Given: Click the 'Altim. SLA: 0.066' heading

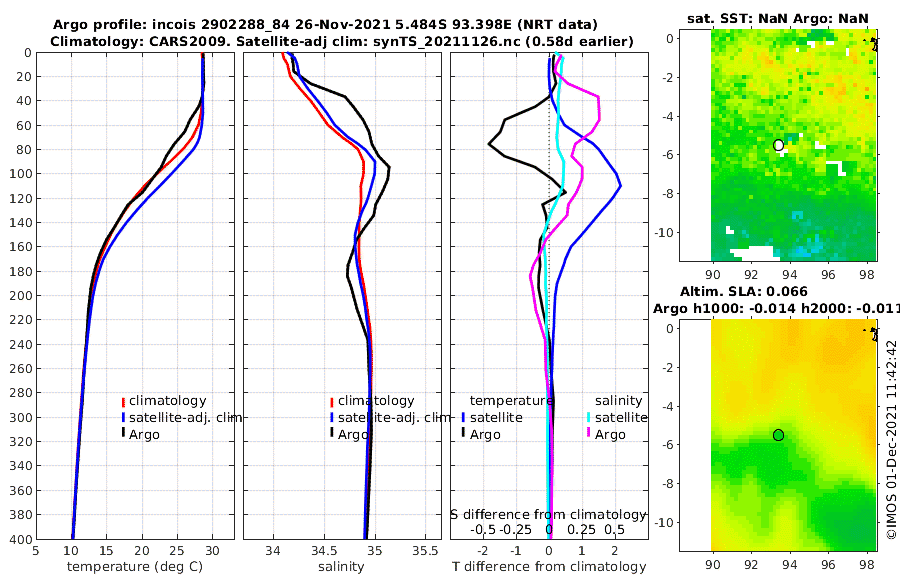Looking at the screenshot, I should coord(744,292).
